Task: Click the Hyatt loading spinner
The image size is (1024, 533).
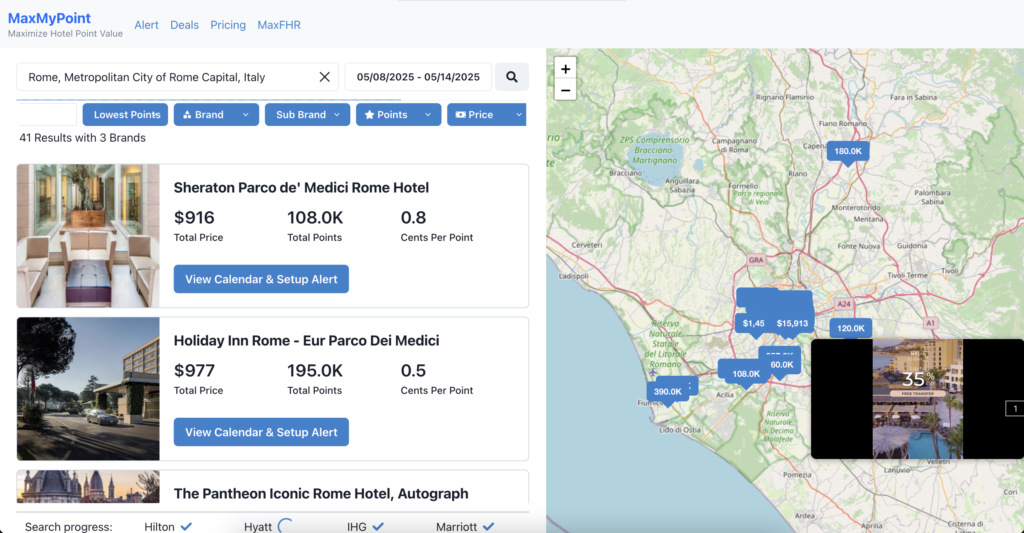Action: click(285, 526)
